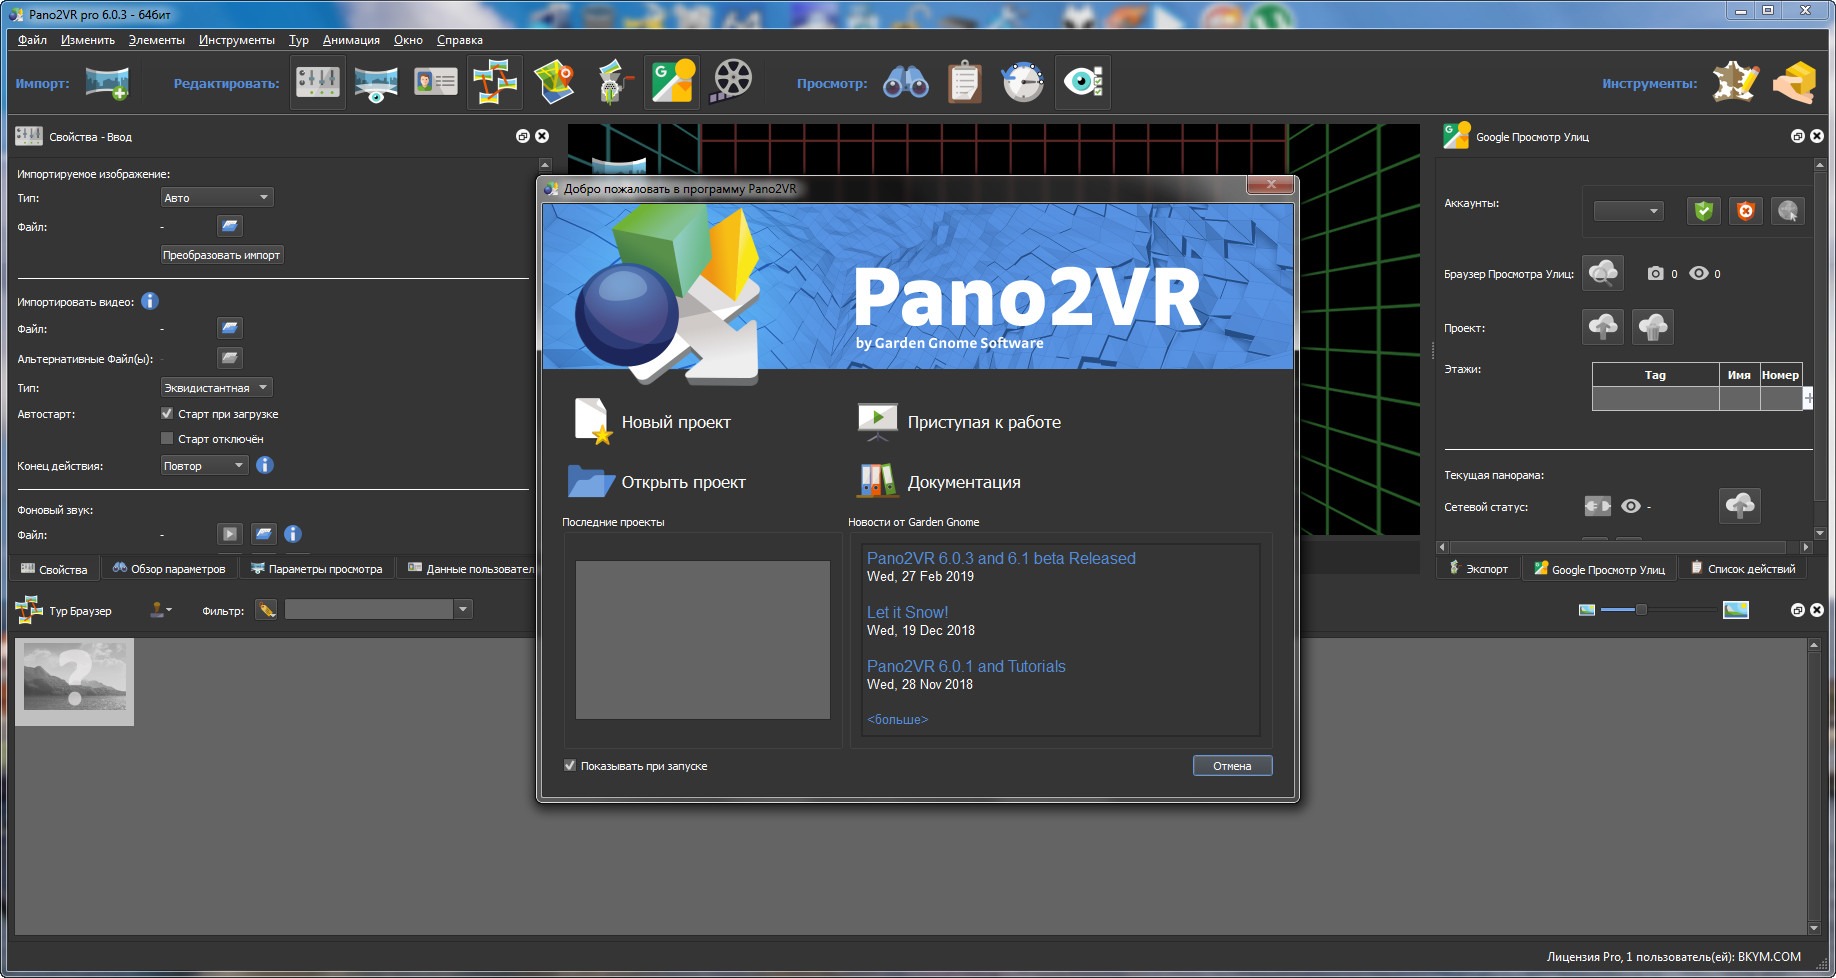Image resolution: width=1836 pixels, height=978 pixels.
Task: Browse for alternative video files
Action: 230,358
